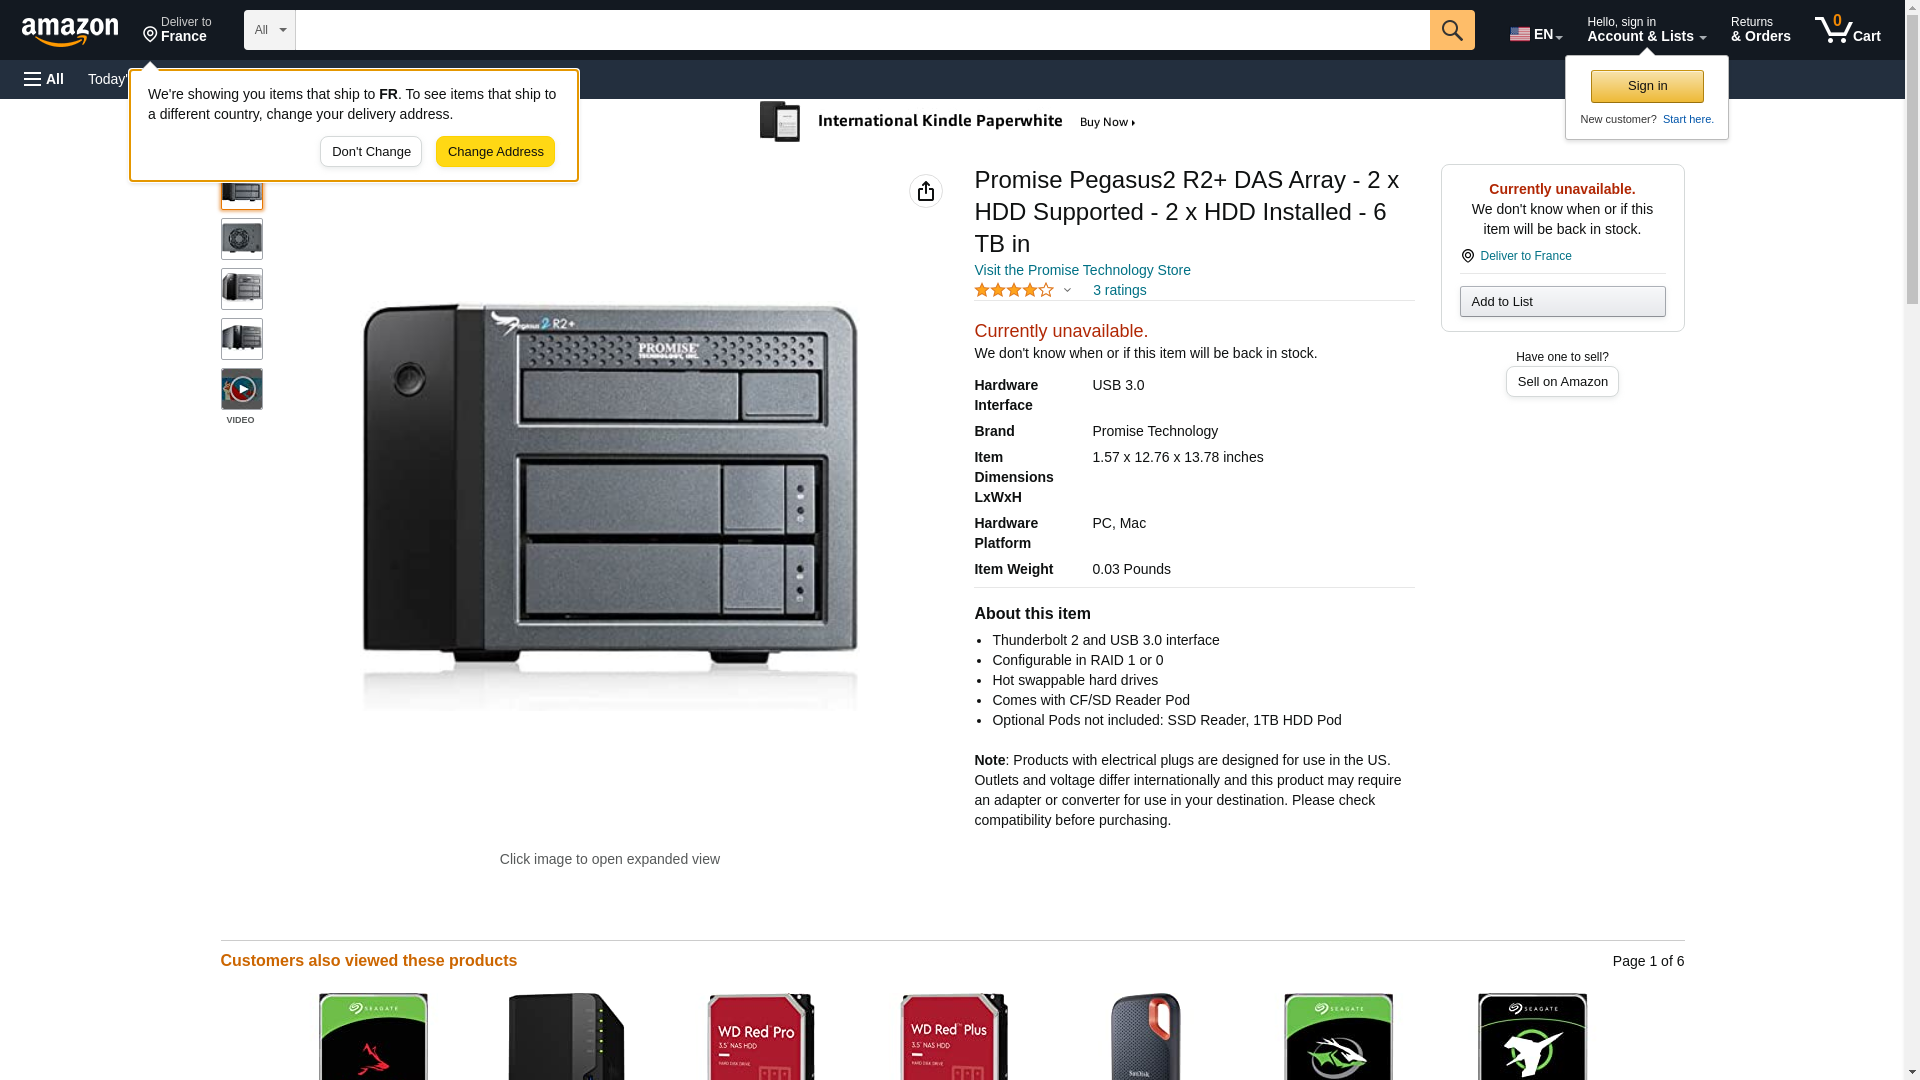This screenshot has height=1080, width=1920.
Task: Focus the Amazon search input field
Action: click(861, 30)
